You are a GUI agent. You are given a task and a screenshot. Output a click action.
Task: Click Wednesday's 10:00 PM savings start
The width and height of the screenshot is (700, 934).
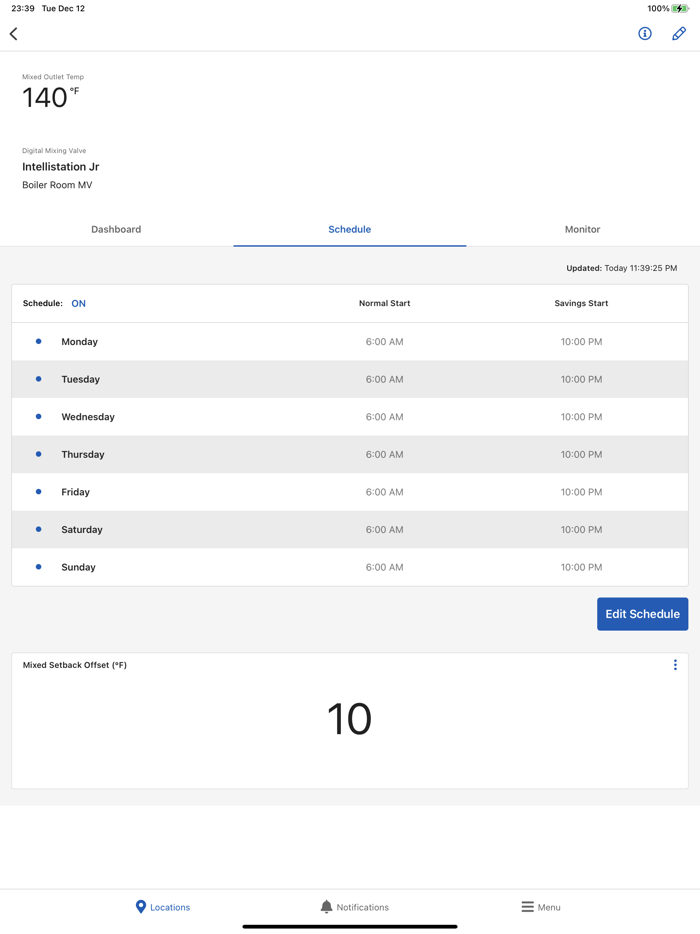pyautogui.click(x=581, y=417)
